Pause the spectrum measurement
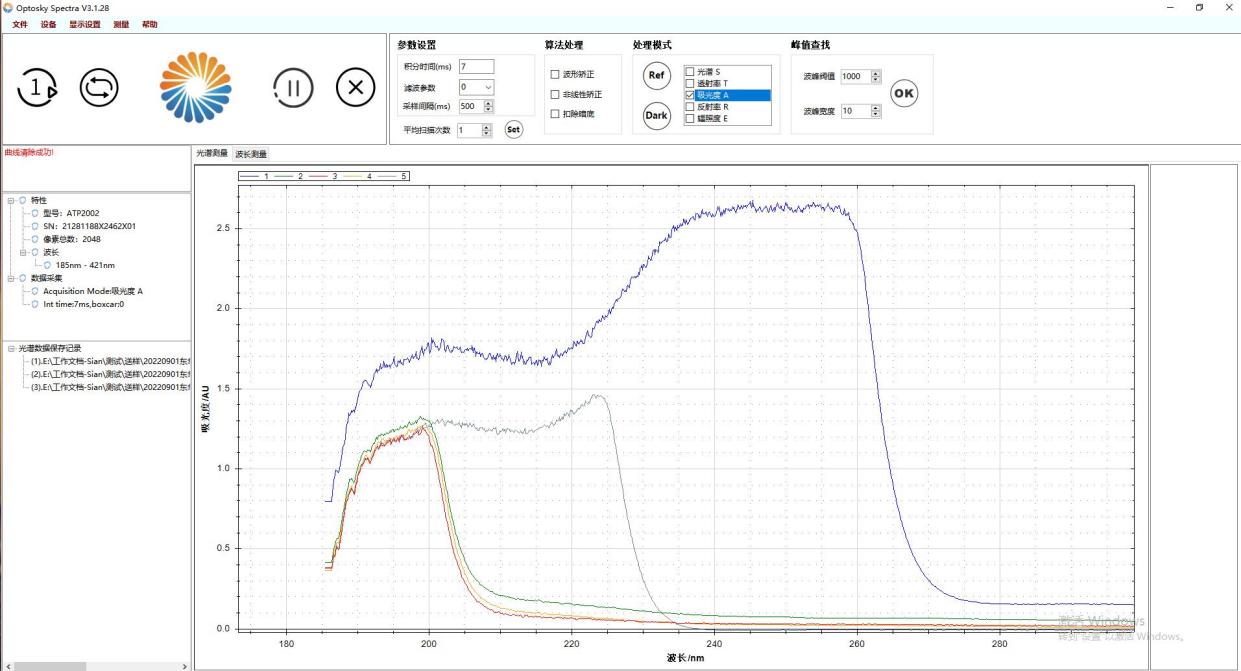Screen dimensions: 1241x671 click(293, 89)
